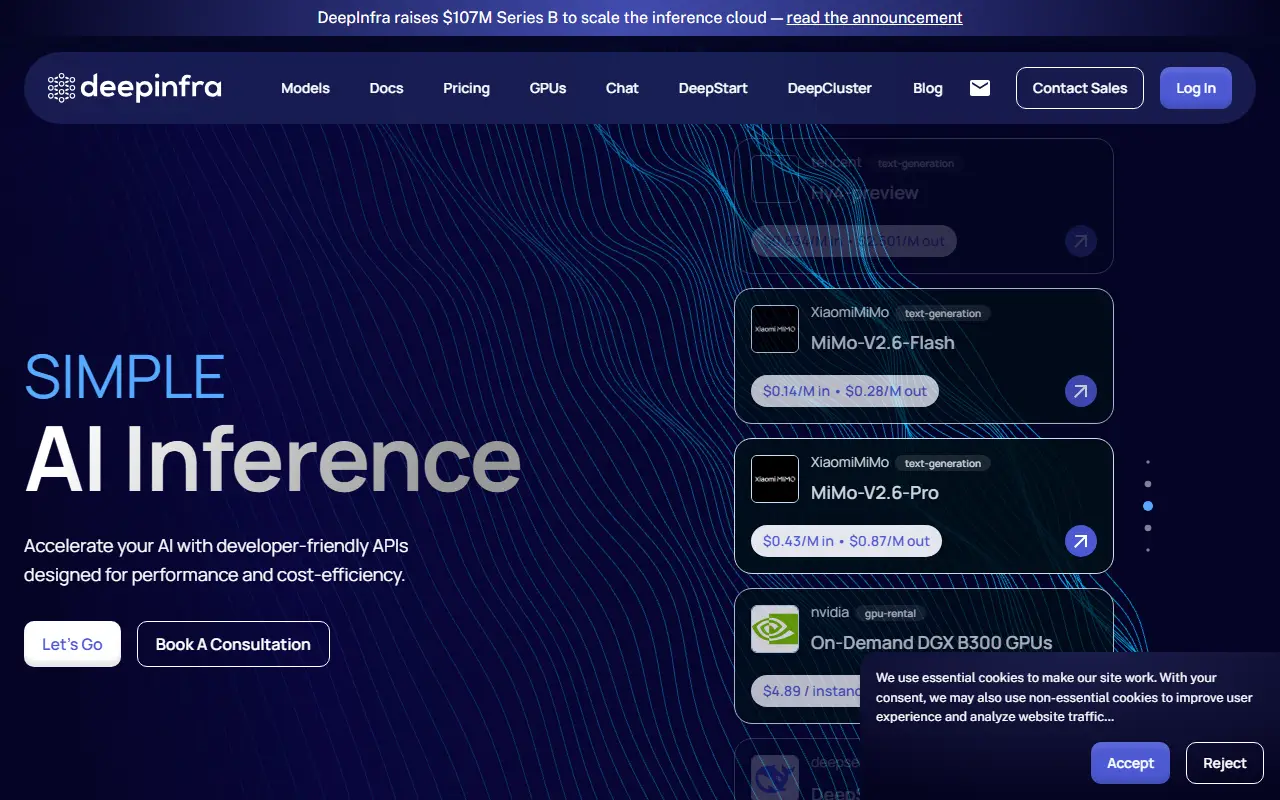Click the MiMo-V2.6-Pro model title
Screen dimensions: 1280x800
[875, 492]
